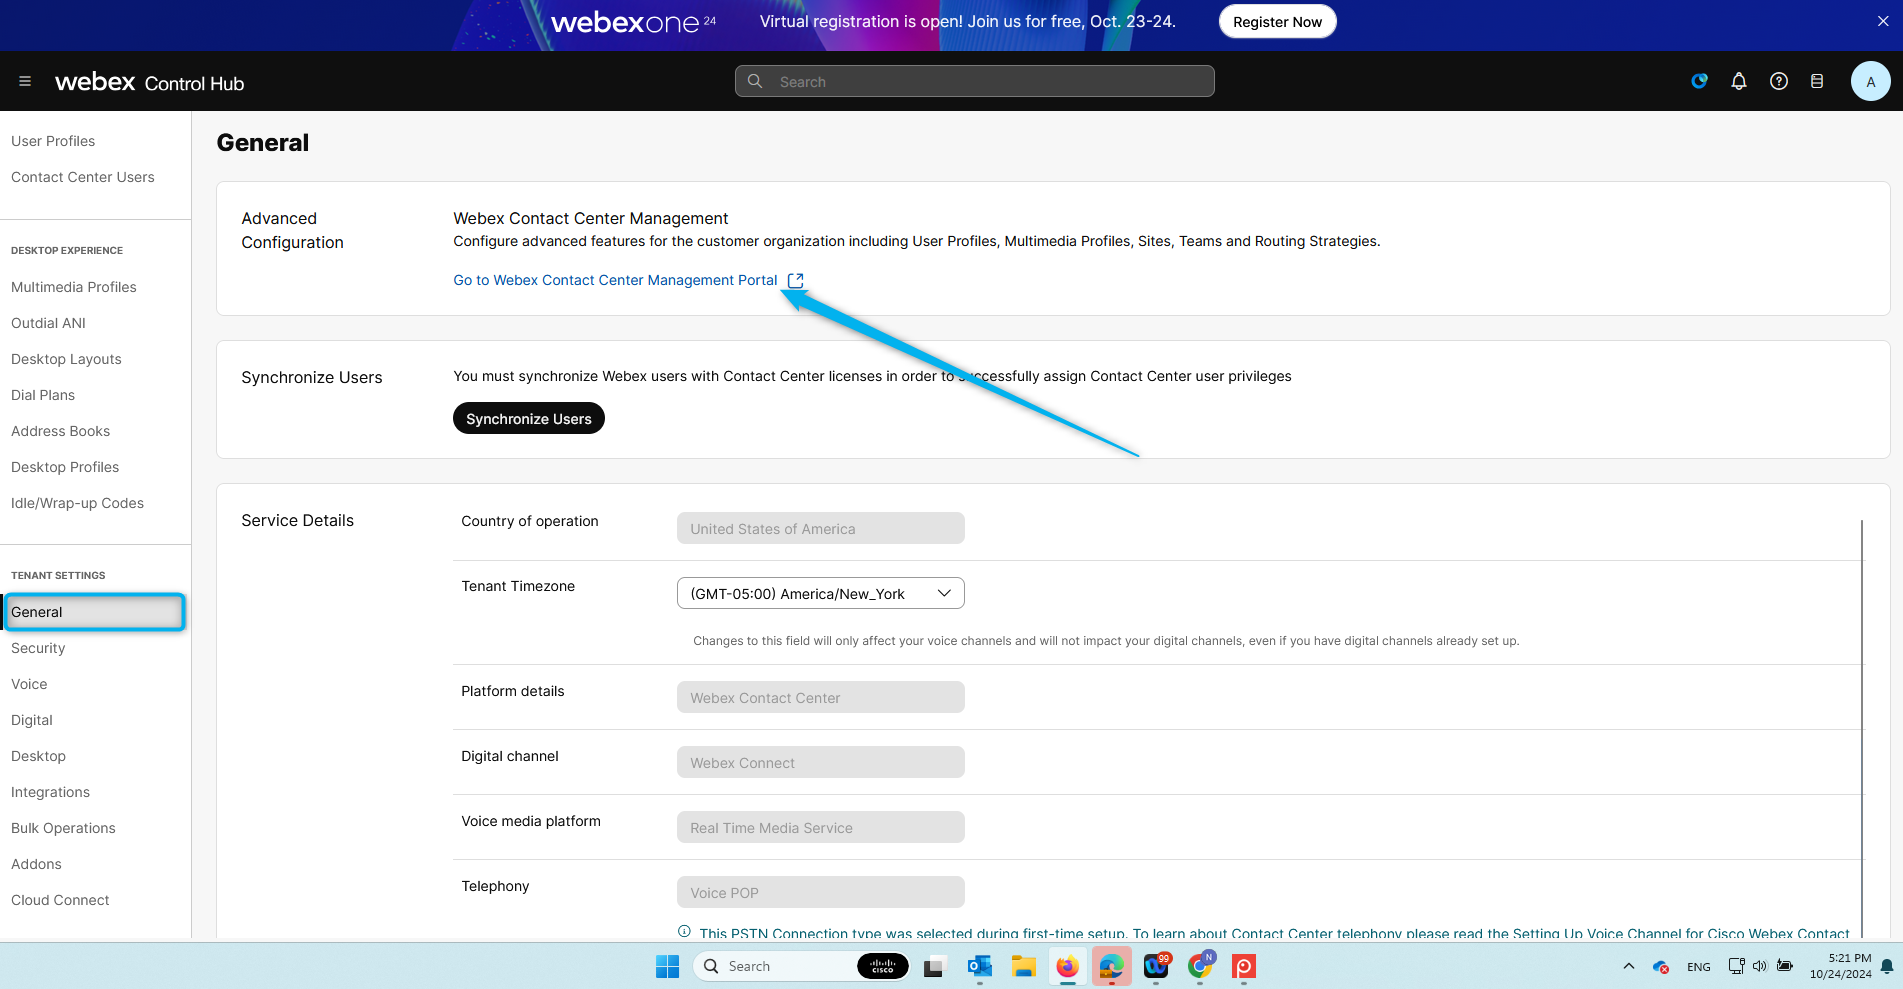
Task: Open Address Books page
Action: point(60,431)
